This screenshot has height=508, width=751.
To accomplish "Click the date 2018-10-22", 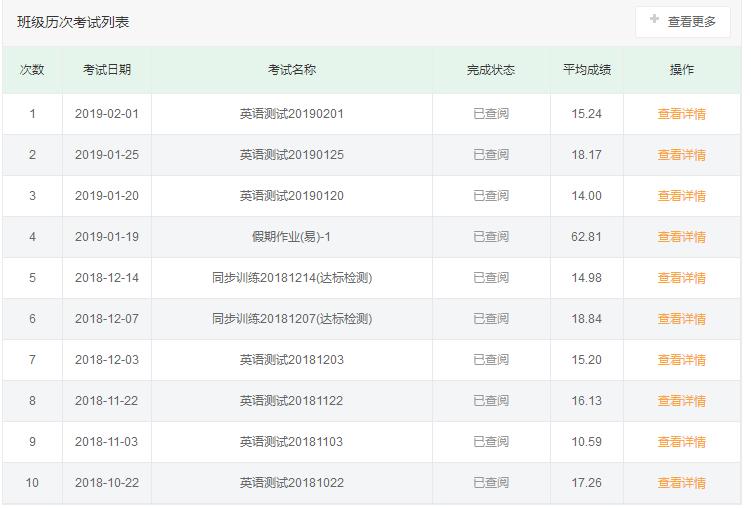I will [107, 483].
